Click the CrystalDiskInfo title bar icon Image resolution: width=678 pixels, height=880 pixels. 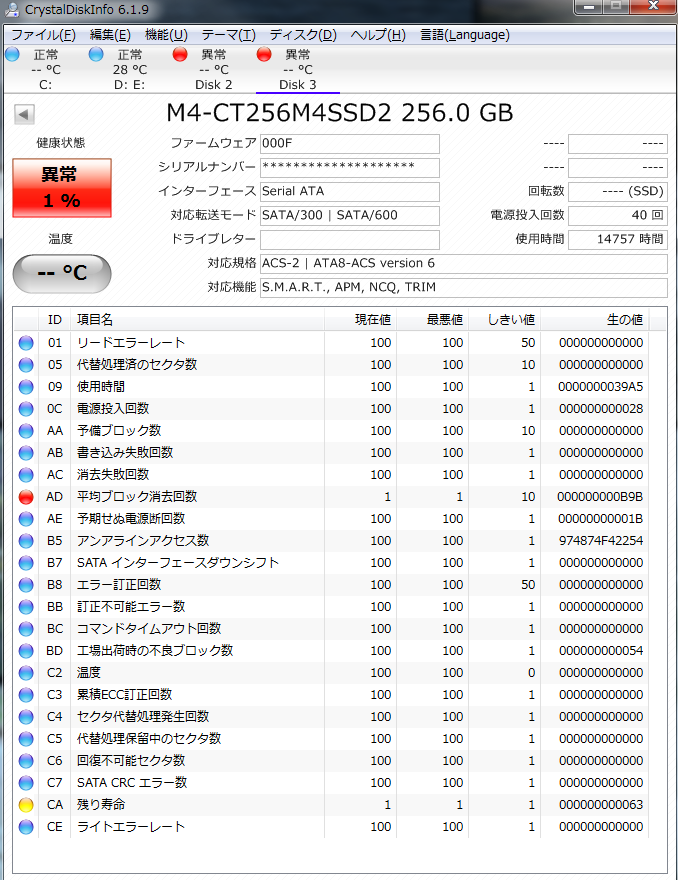click(11, 10)
